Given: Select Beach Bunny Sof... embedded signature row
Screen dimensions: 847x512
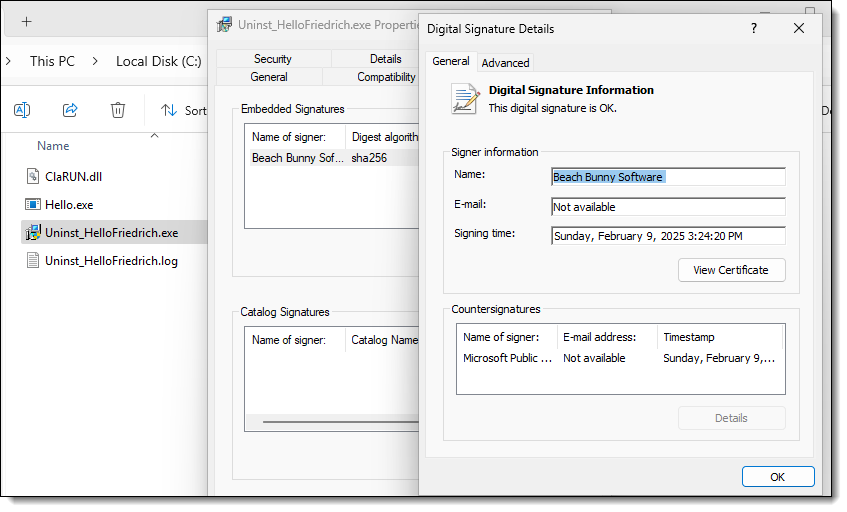Looking at the screenshot, I should point(334,158).
